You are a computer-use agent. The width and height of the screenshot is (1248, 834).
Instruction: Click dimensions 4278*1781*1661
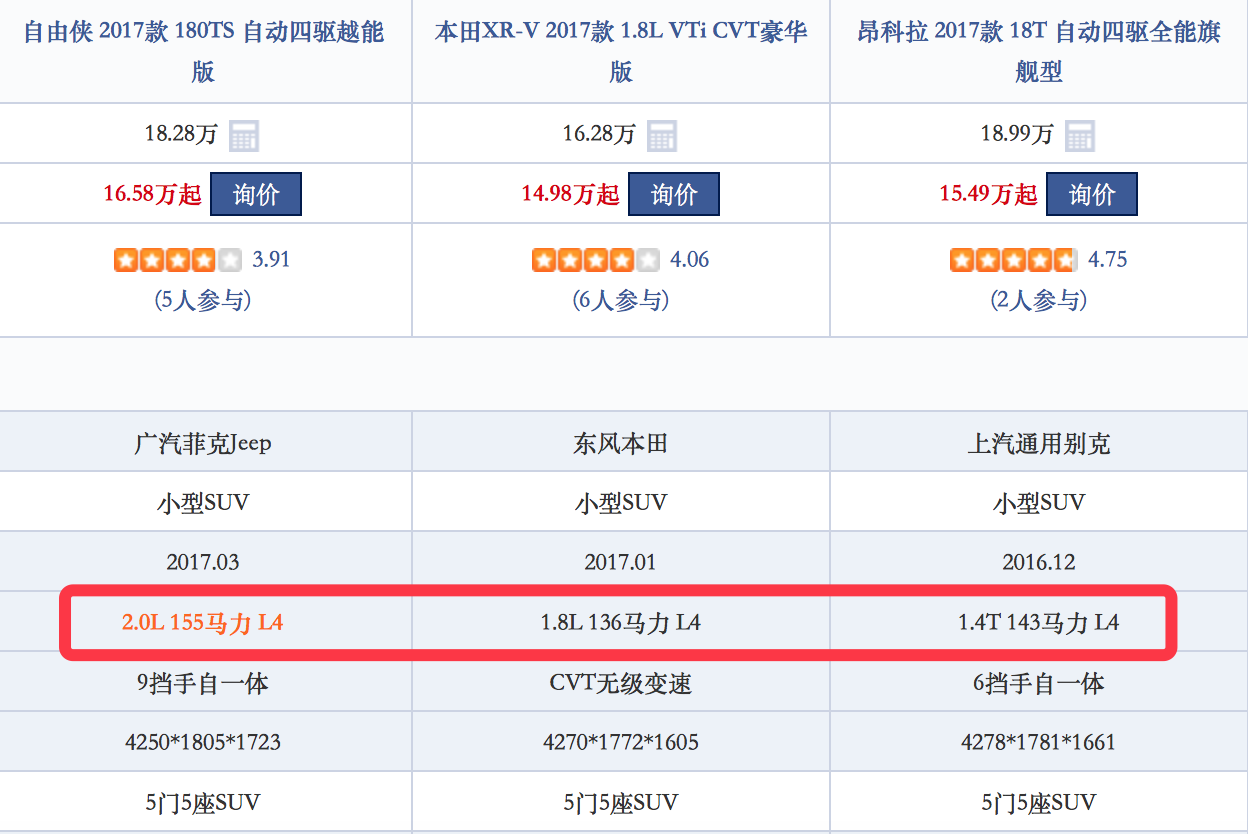coord(1039,742)
